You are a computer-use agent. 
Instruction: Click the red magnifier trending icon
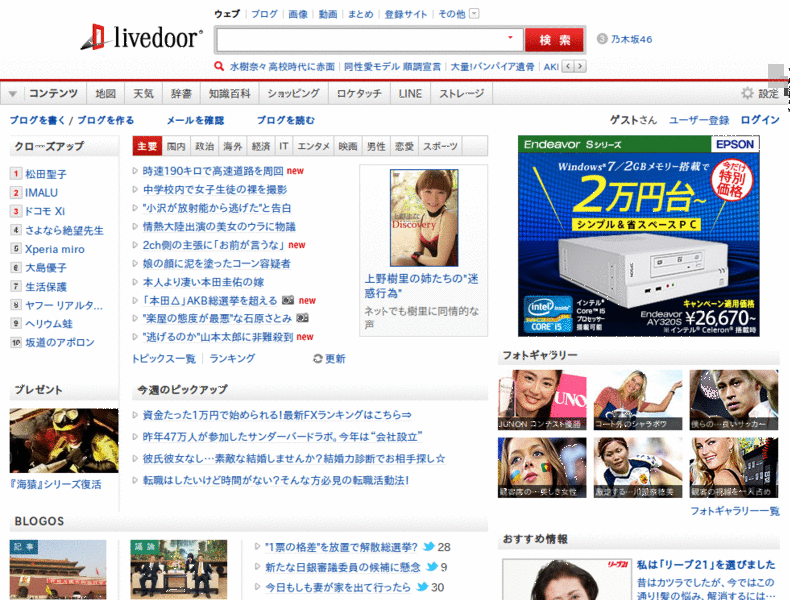(x=219, y=66)
